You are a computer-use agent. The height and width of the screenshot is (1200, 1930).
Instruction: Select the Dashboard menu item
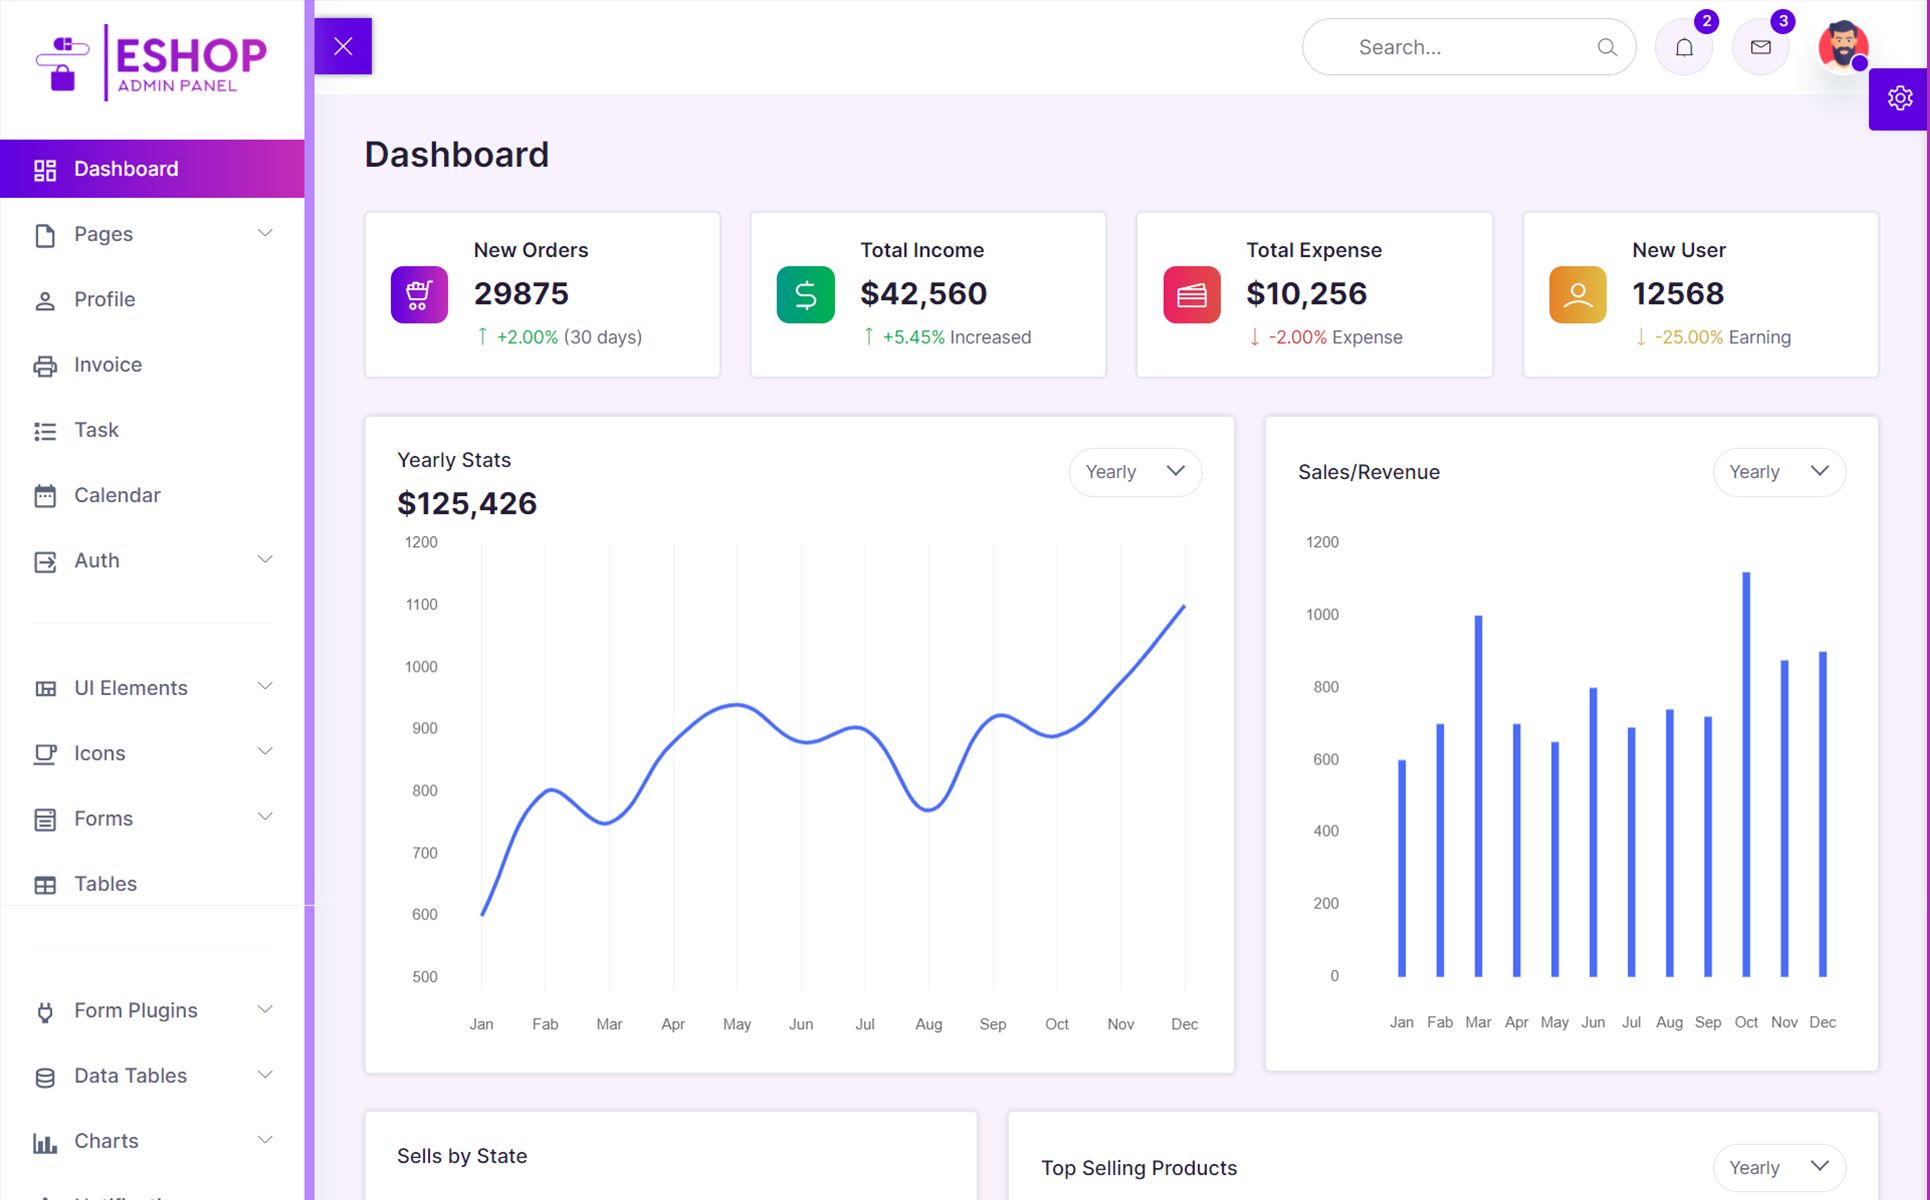click(152, 169)
